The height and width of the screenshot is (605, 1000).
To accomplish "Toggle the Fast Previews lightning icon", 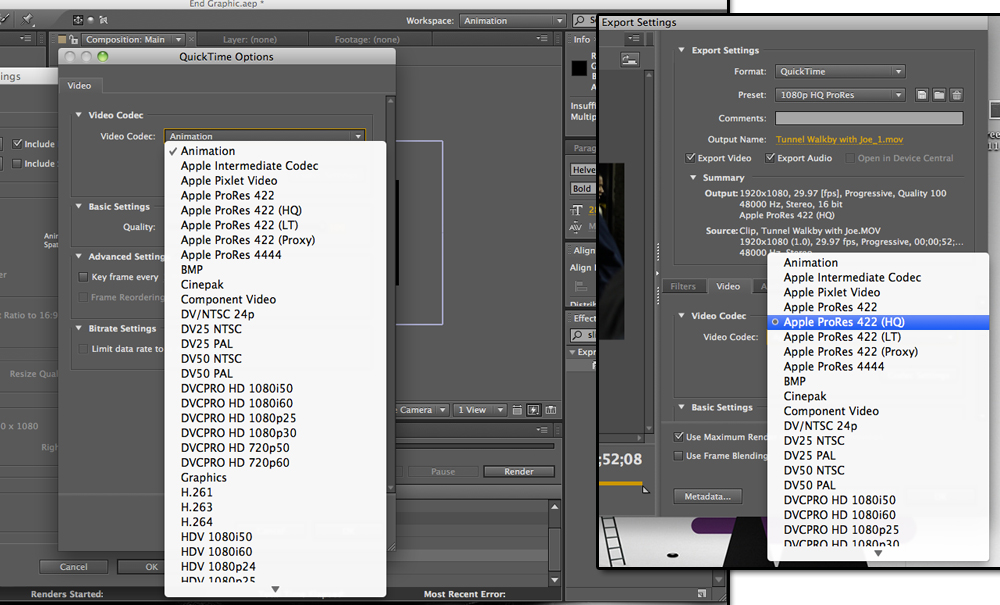I will (534, 410).
